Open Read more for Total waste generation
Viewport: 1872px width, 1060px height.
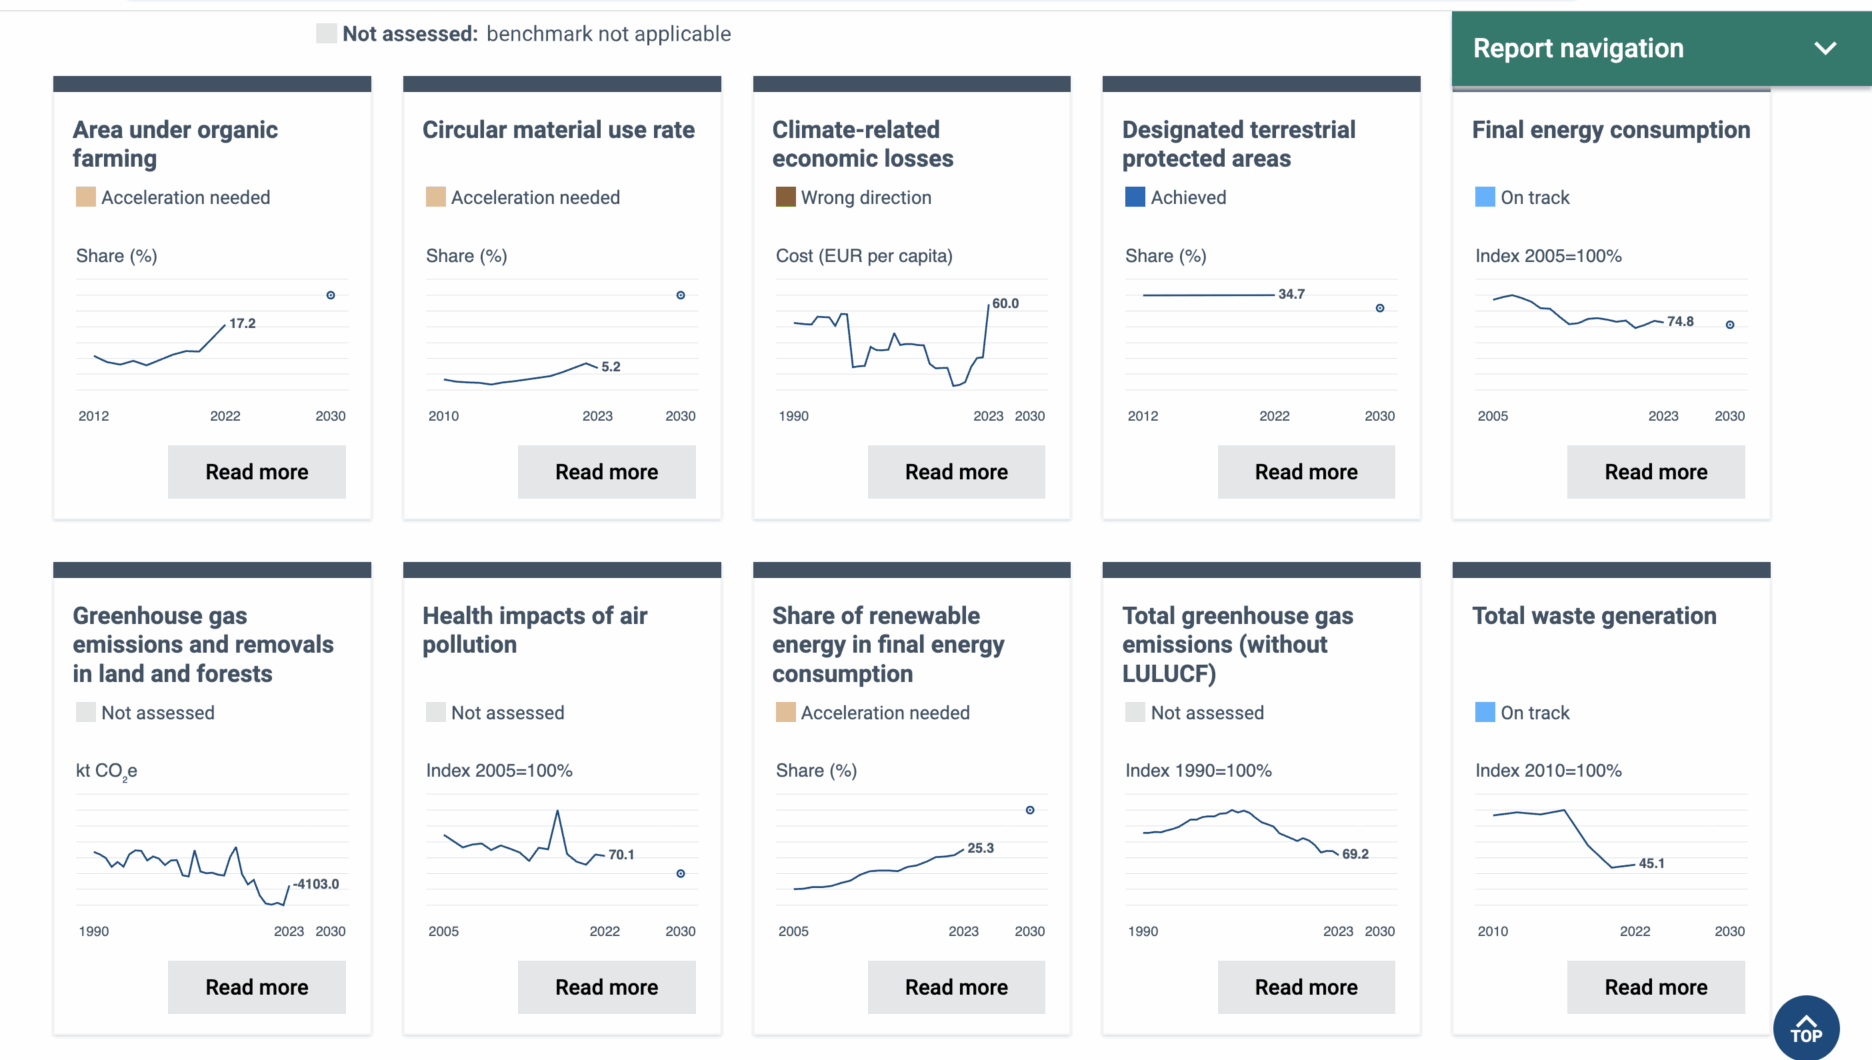[1655, 987]
